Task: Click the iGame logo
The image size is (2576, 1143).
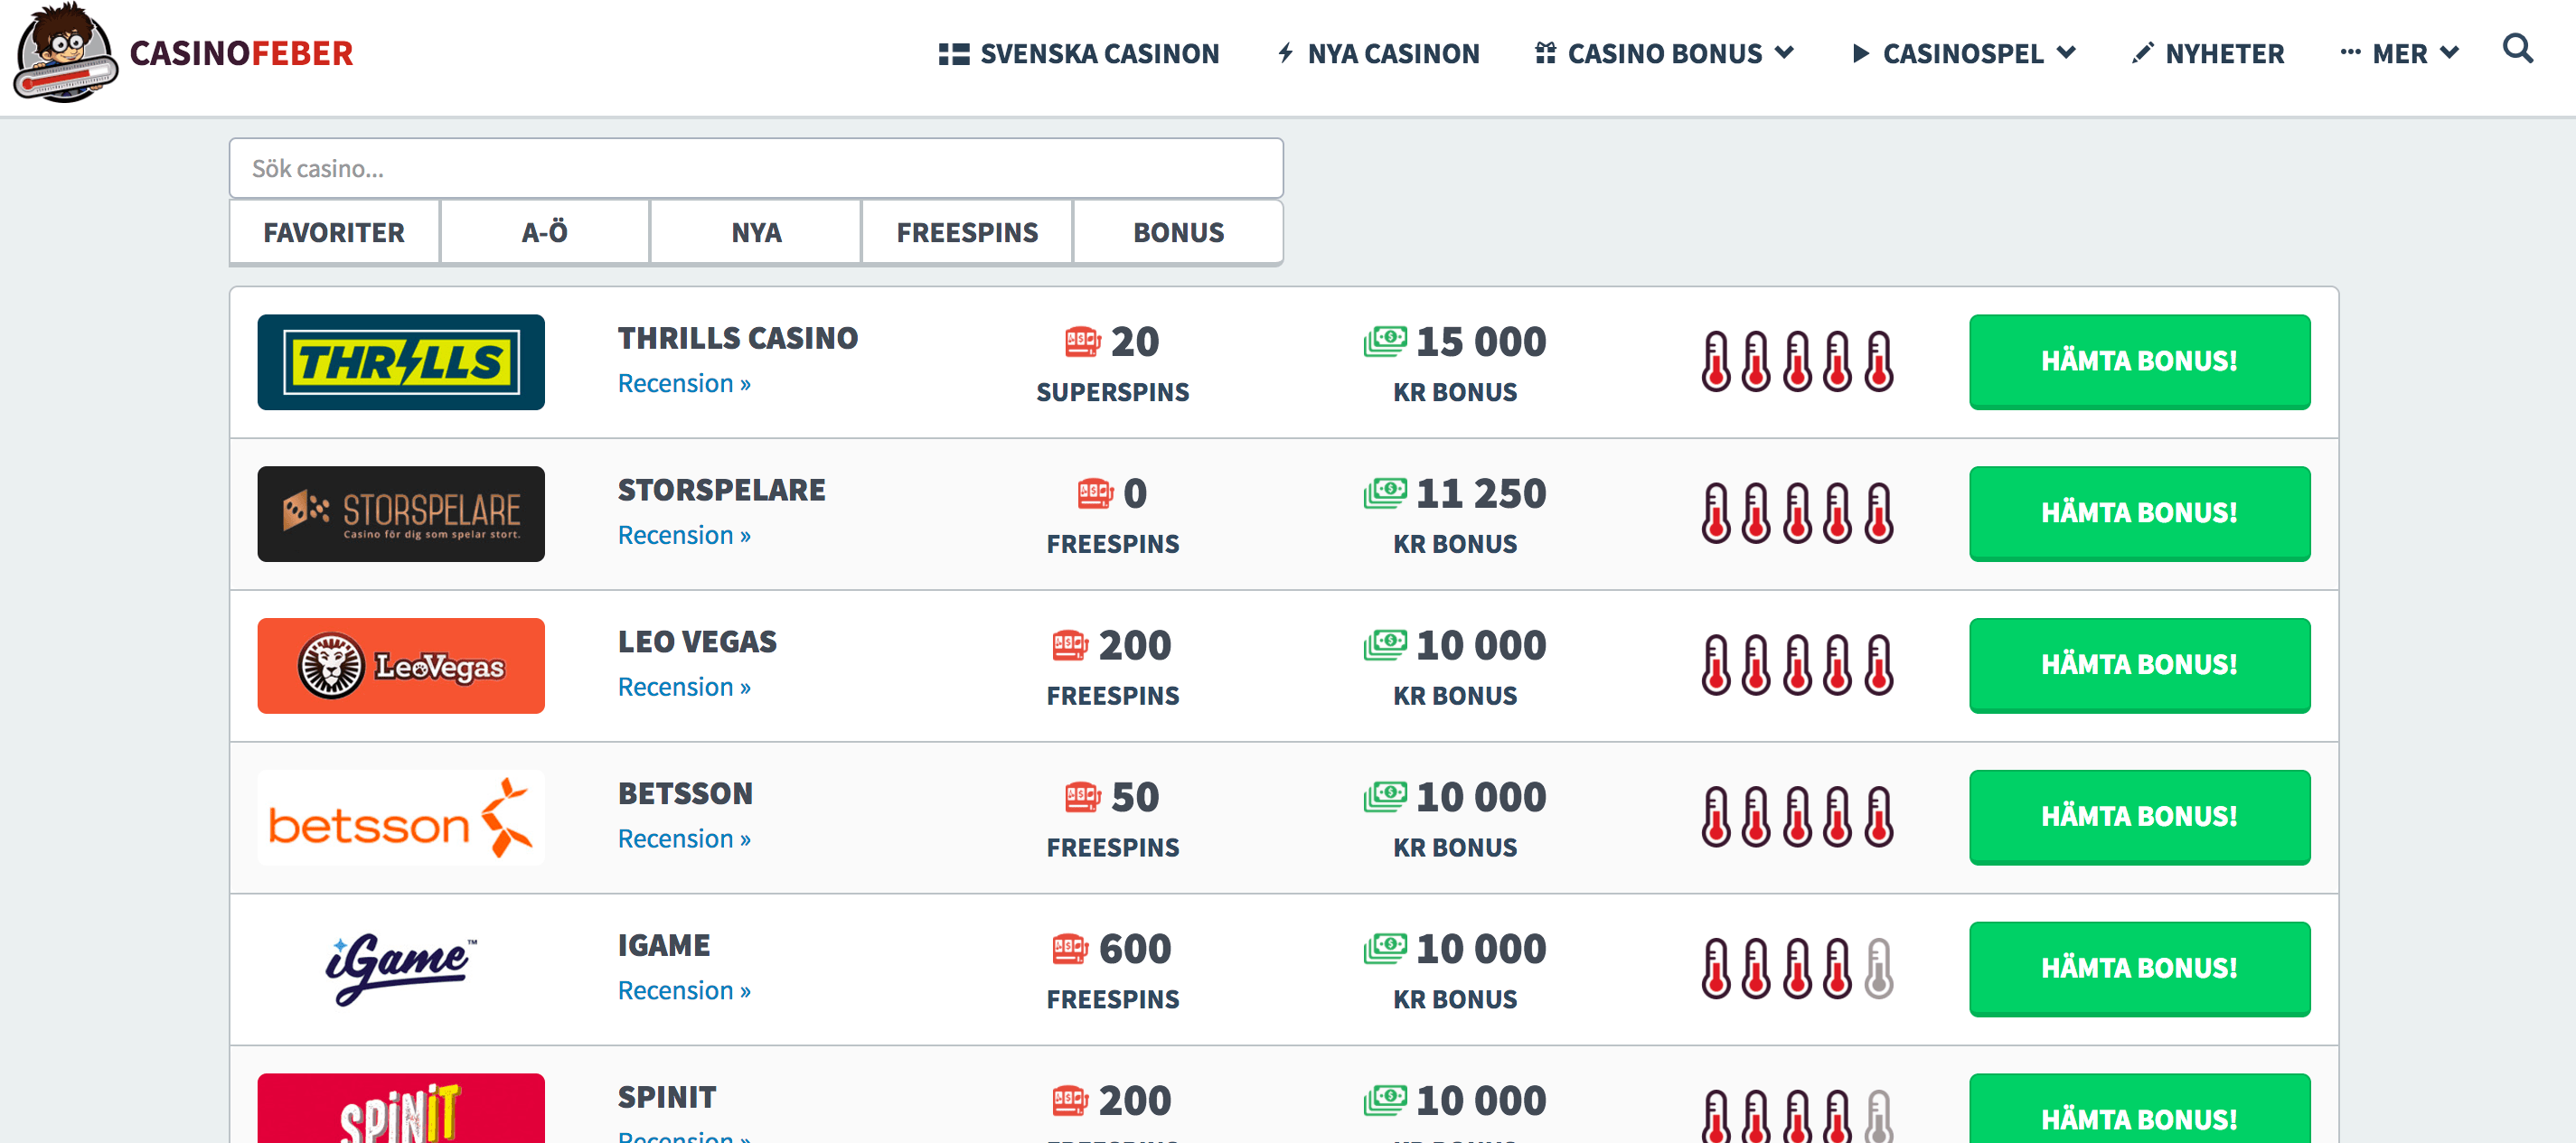Action: pyautogui.click(x=401, y=968)
